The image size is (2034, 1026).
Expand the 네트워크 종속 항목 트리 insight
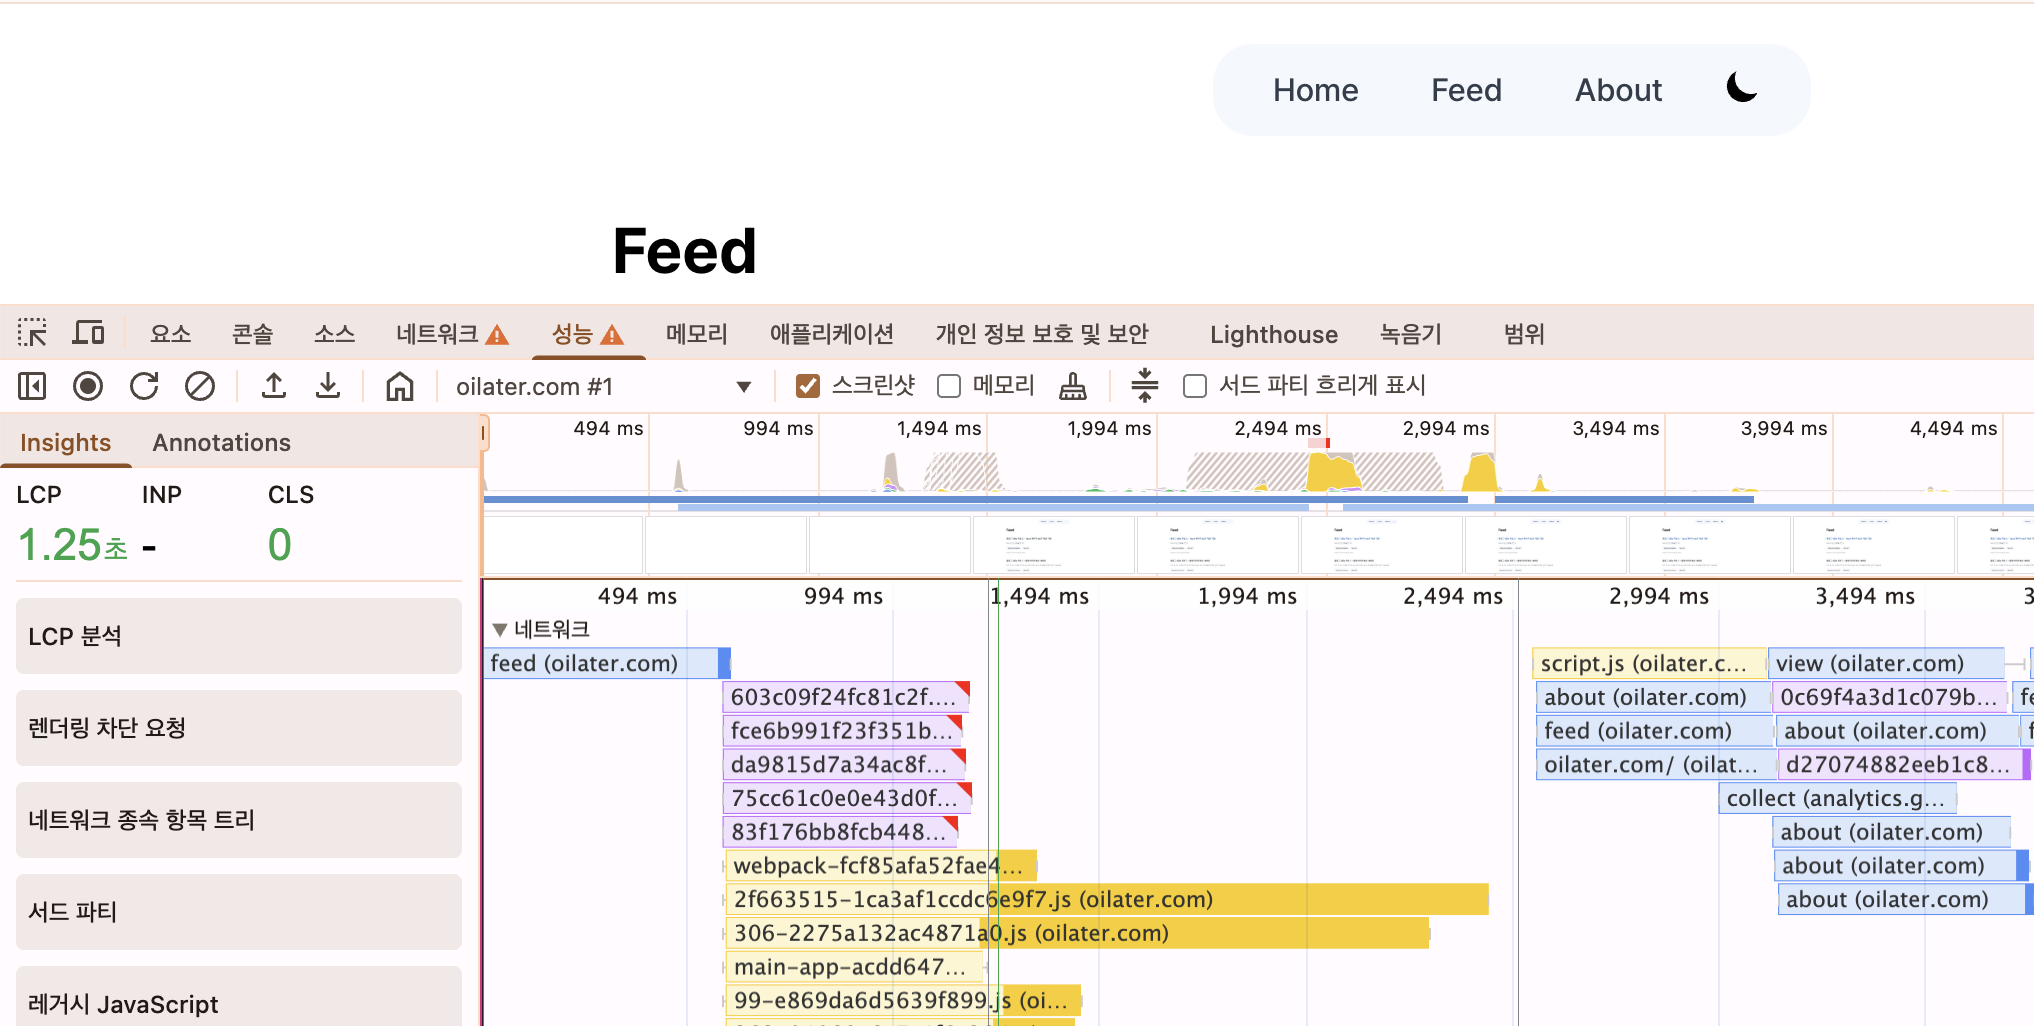(x=239, y=820)
